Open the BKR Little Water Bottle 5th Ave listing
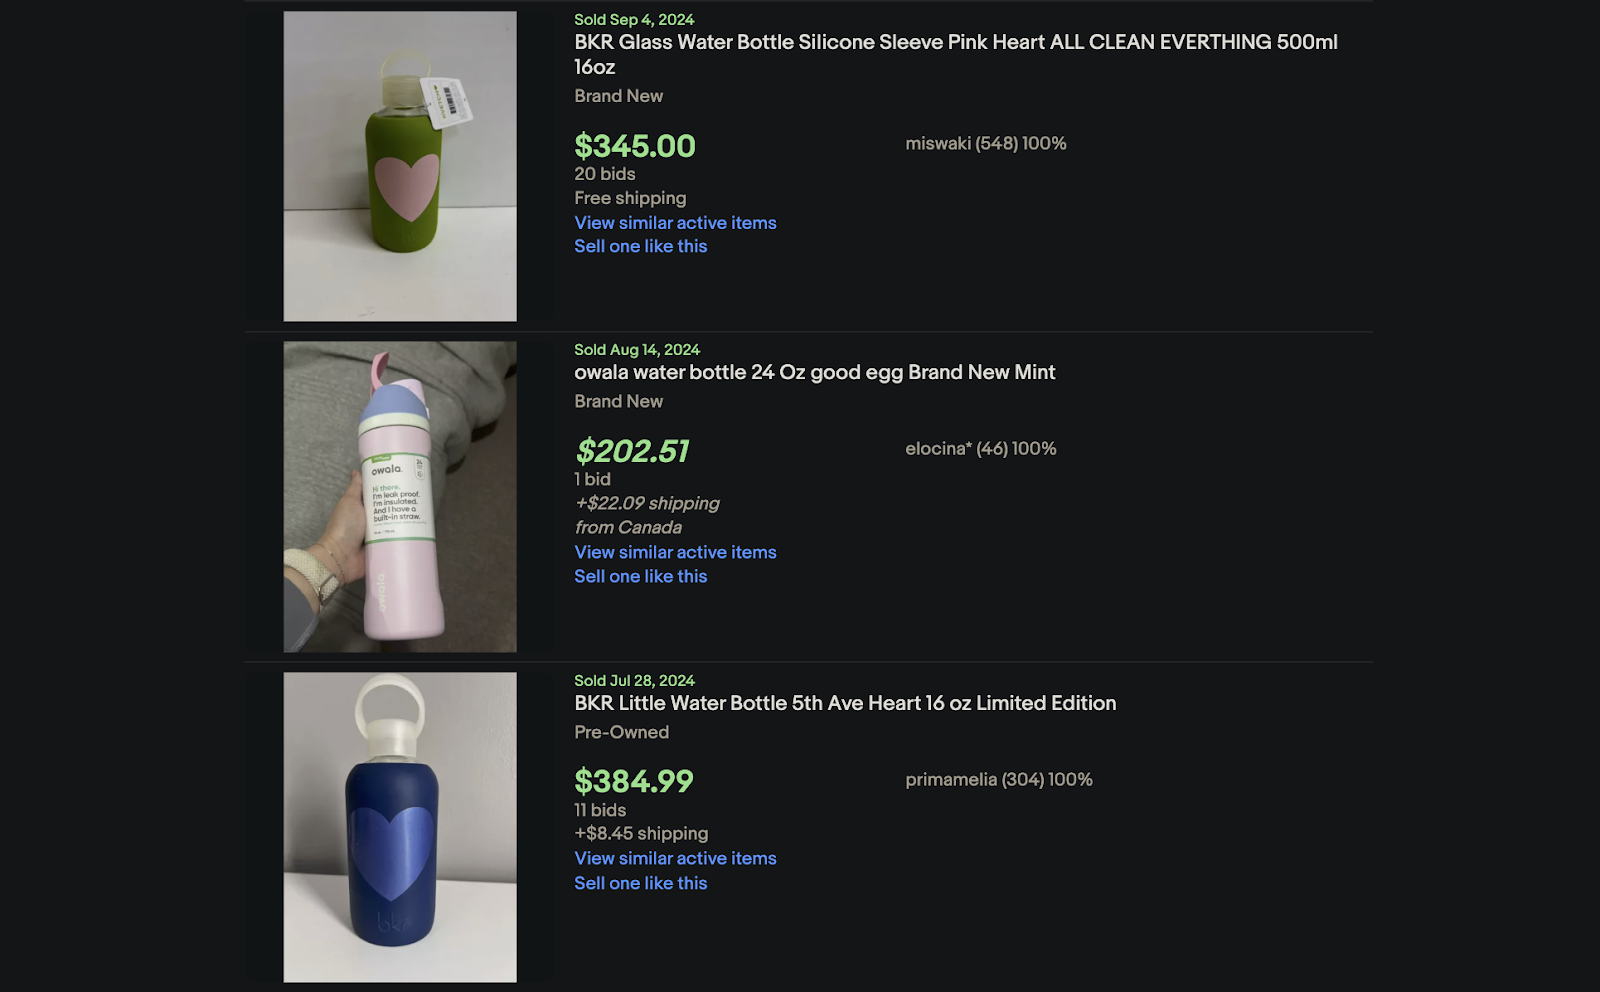The image size is (1600, 992). 844,703
